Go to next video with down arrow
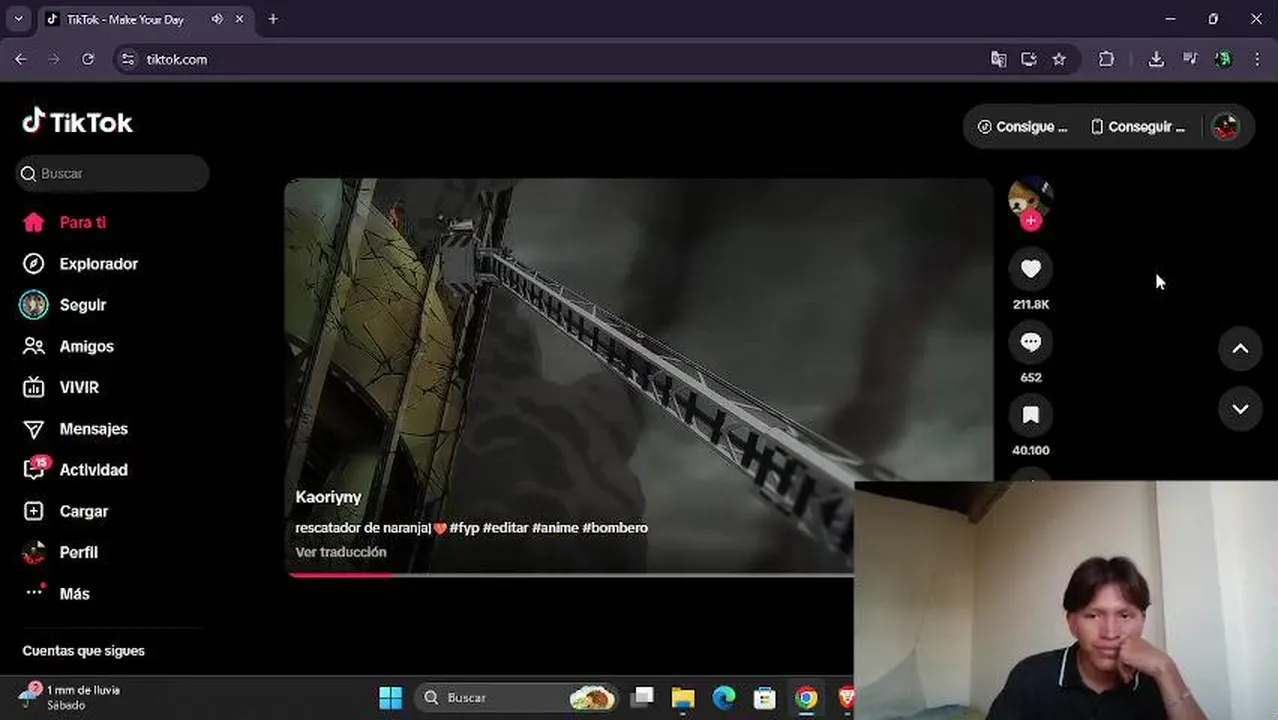This screenshot has width=1278, height=720. (1240, 409)
